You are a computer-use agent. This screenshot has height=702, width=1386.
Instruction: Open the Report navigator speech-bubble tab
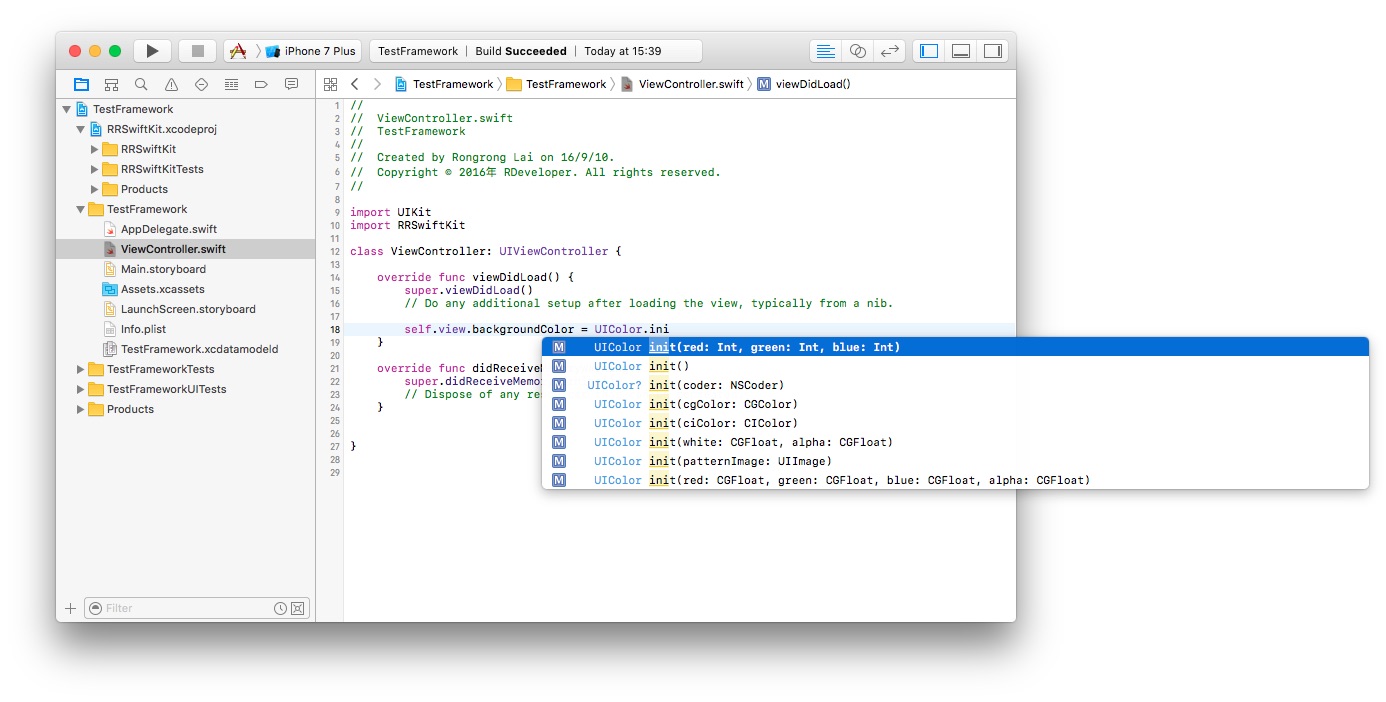[x=291, y=84]
